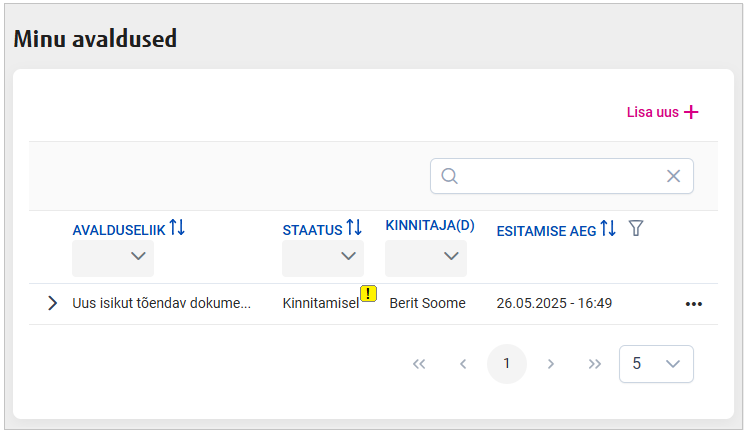Expand the Uus isikut tõendav dokument row

pos(52,303)
